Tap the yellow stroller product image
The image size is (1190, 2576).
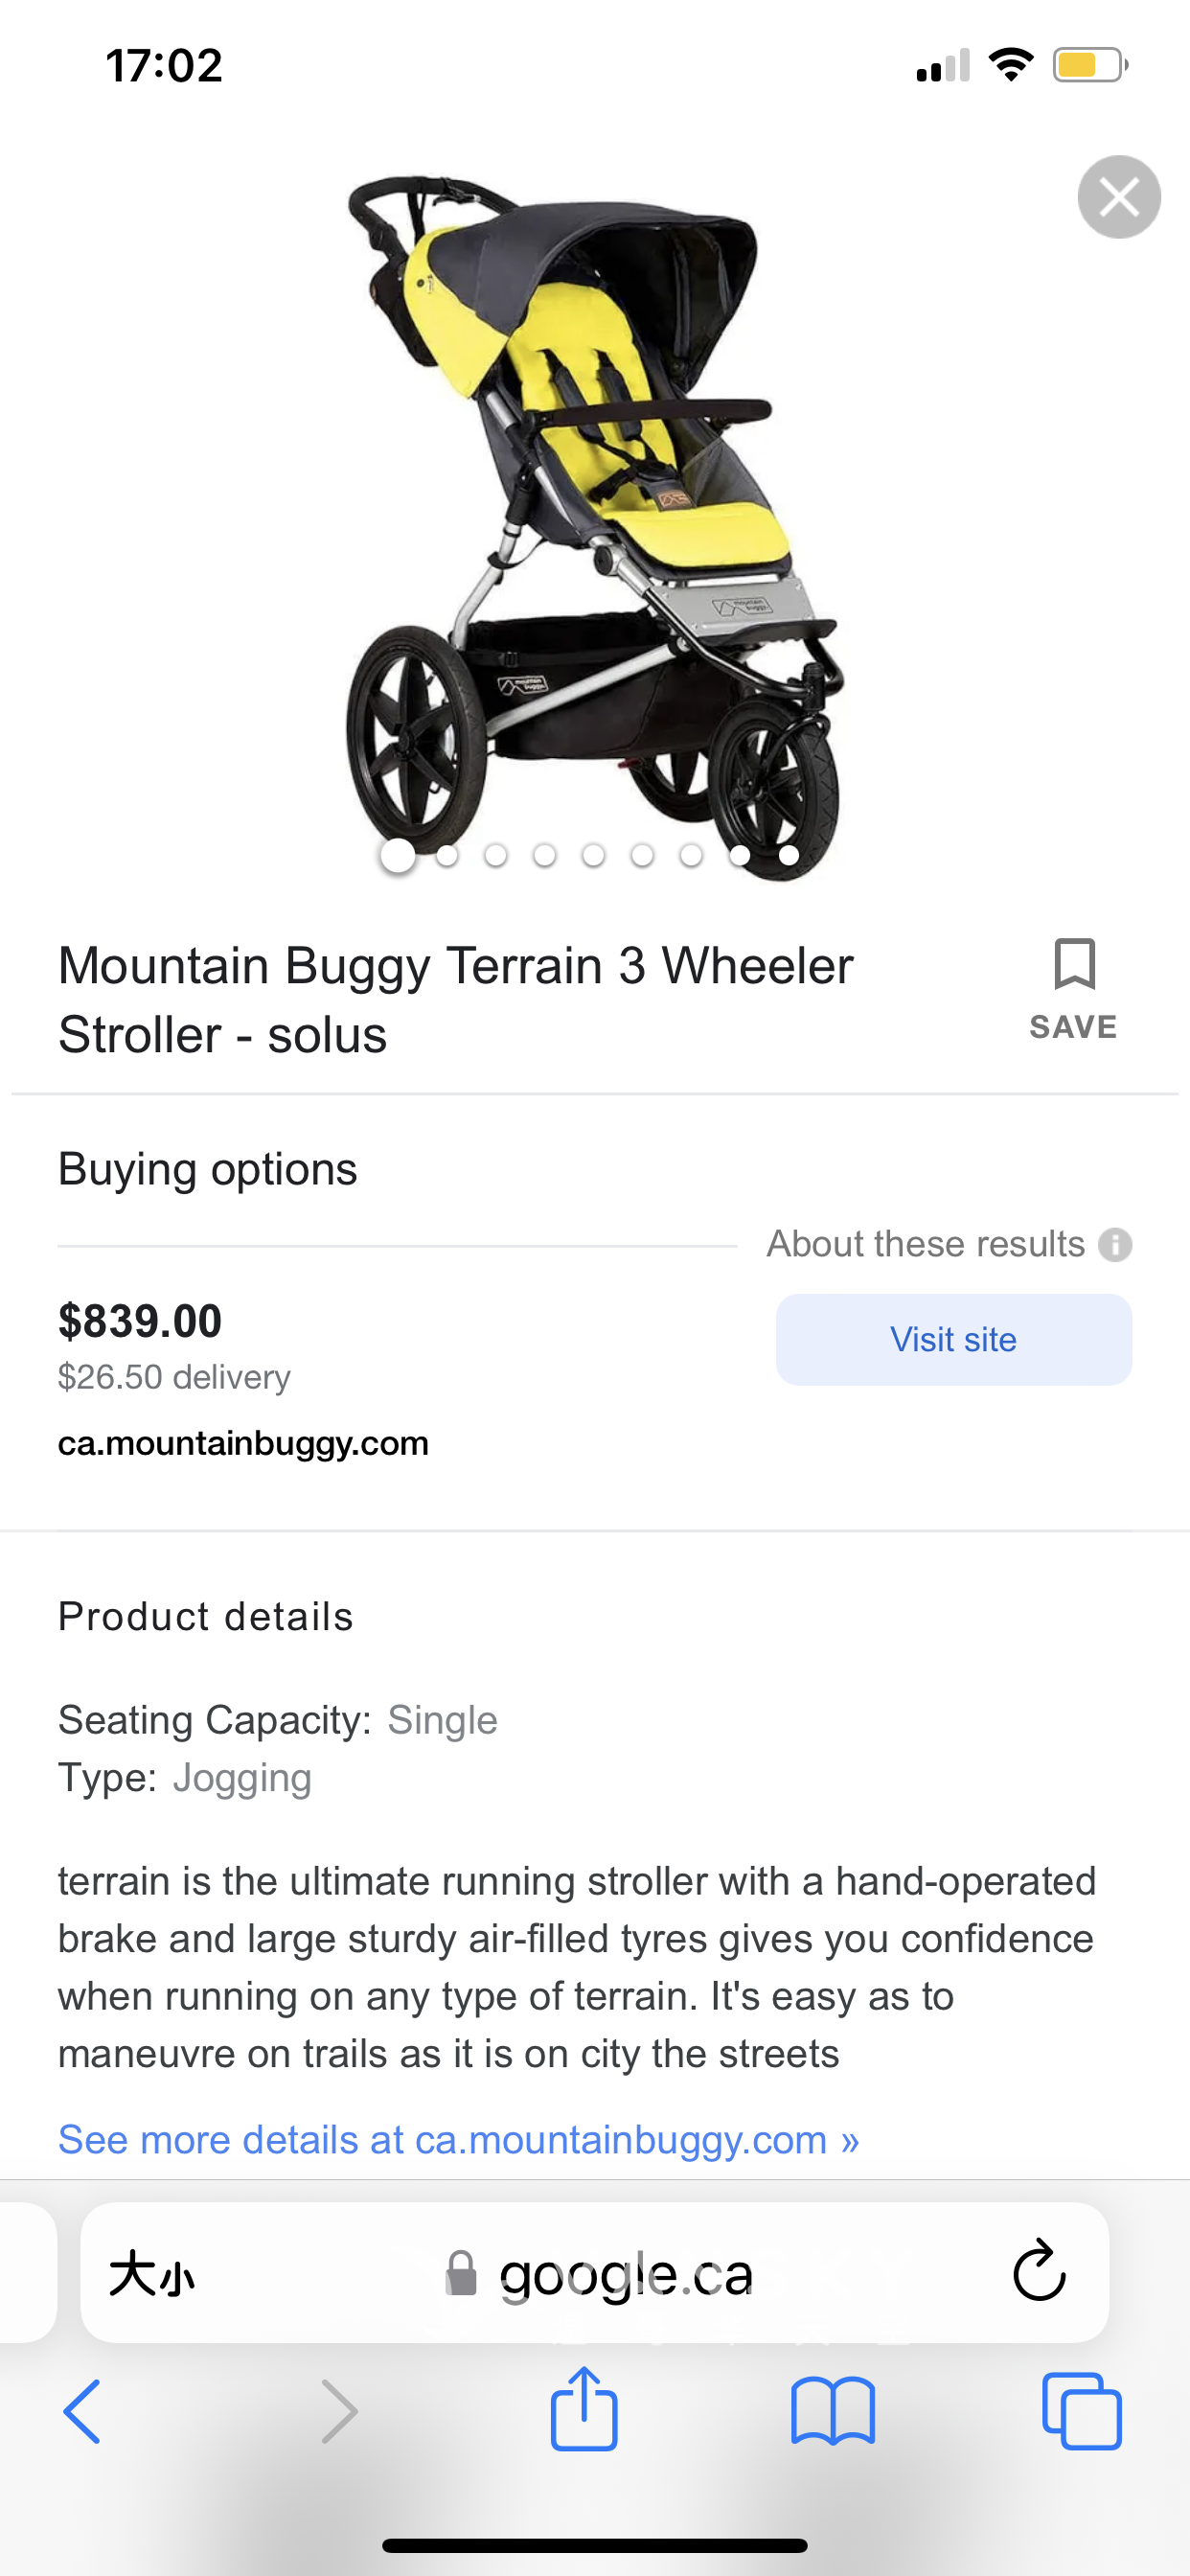tap(595, 500)
